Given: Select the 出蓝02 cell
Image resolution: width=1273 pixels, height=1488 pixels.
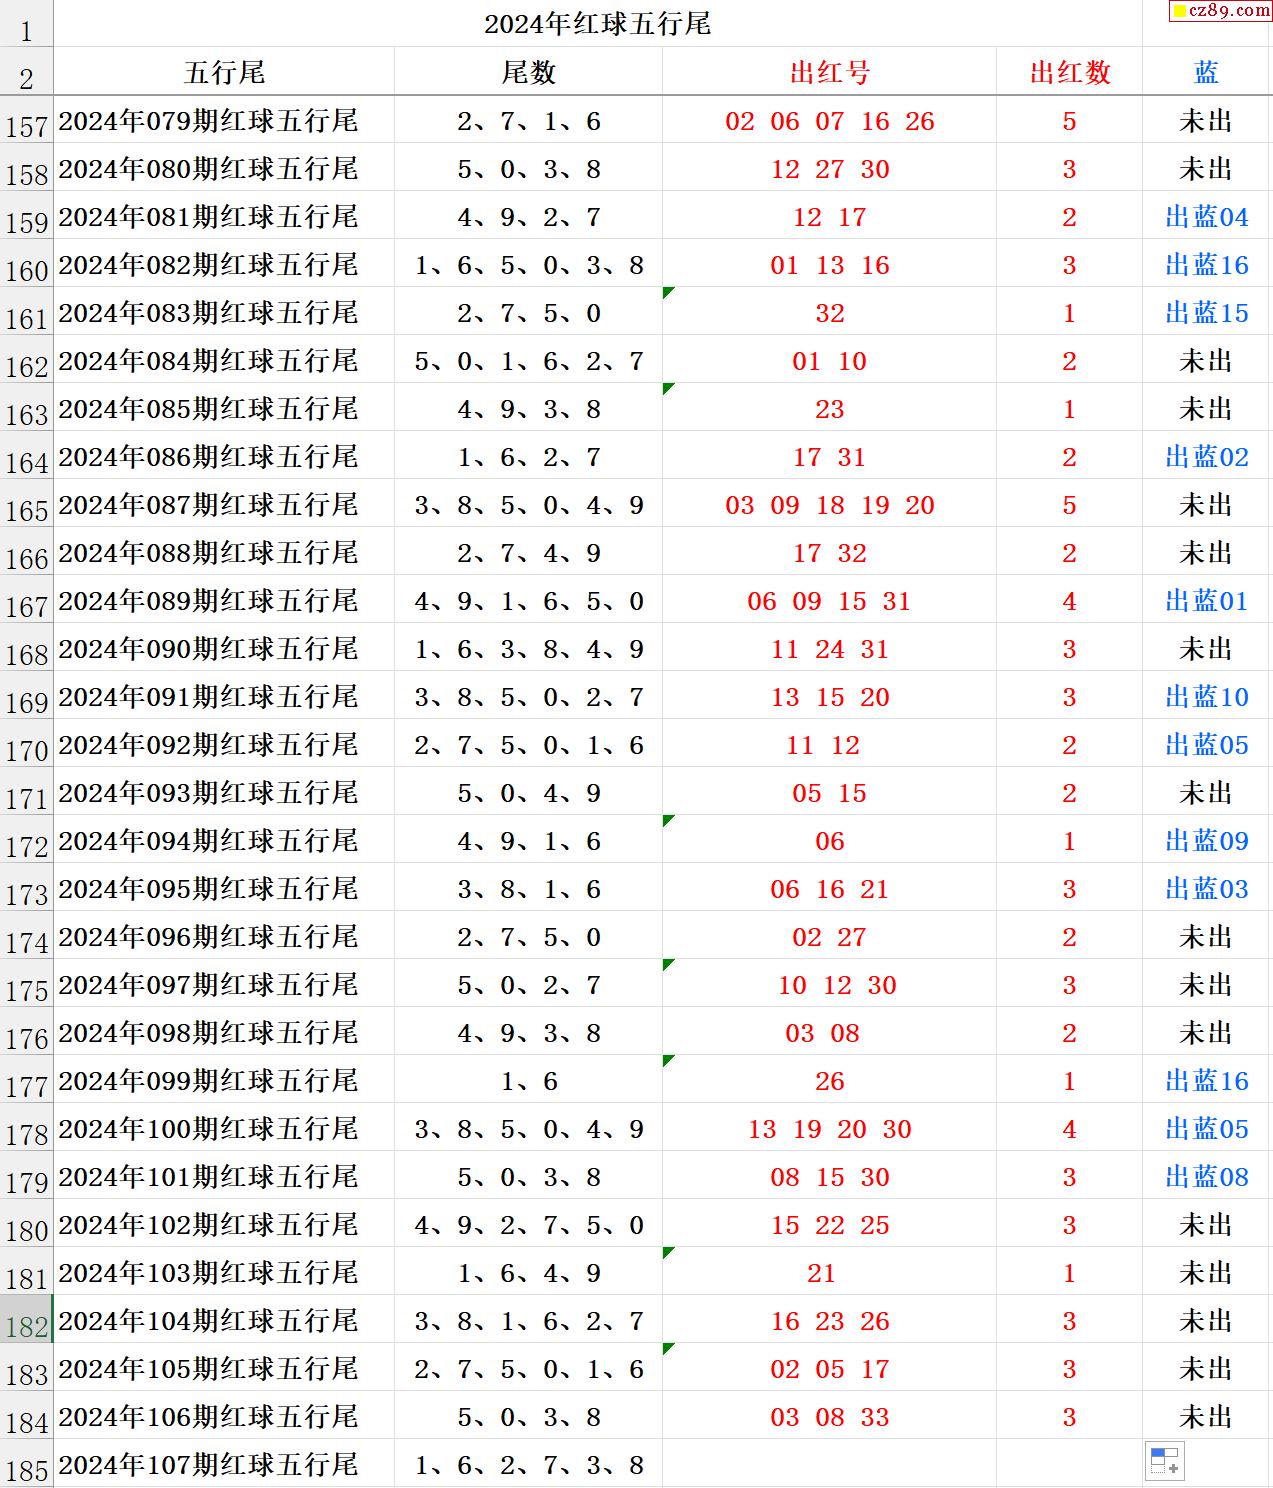Looking at the screenshot, I should (1206, 457).
